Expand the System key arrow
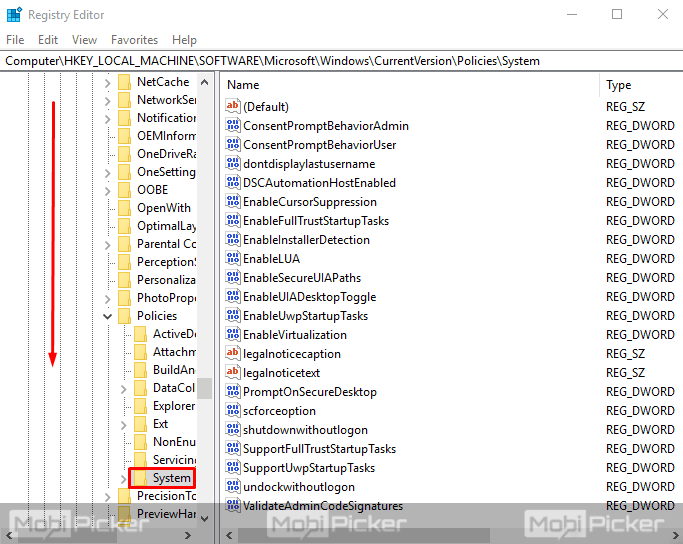This screenshot has width=683, height=544. (123, 479)
